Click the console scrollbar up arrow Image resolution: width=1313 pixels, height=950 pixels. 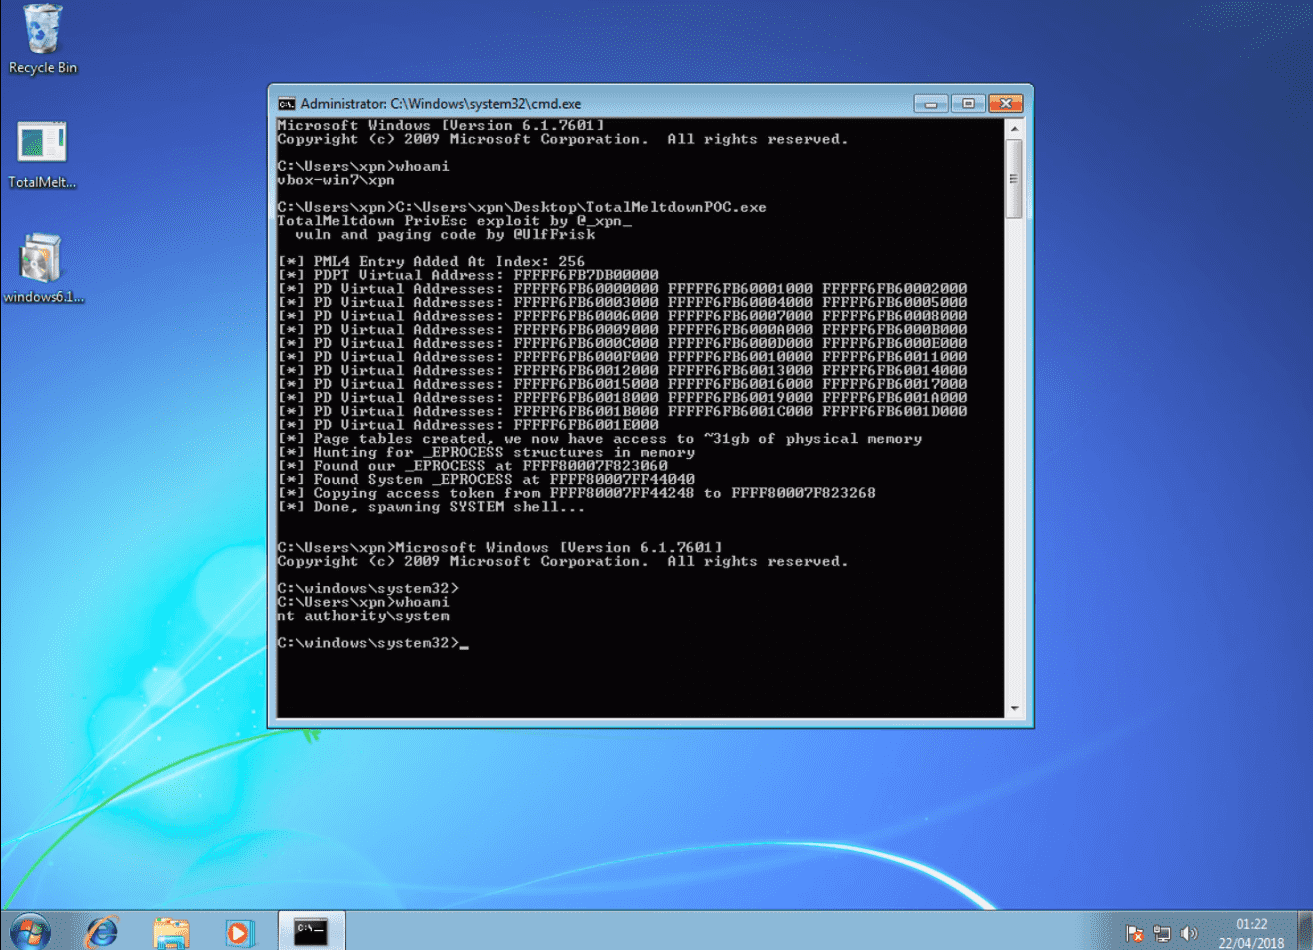[1014, 129]
